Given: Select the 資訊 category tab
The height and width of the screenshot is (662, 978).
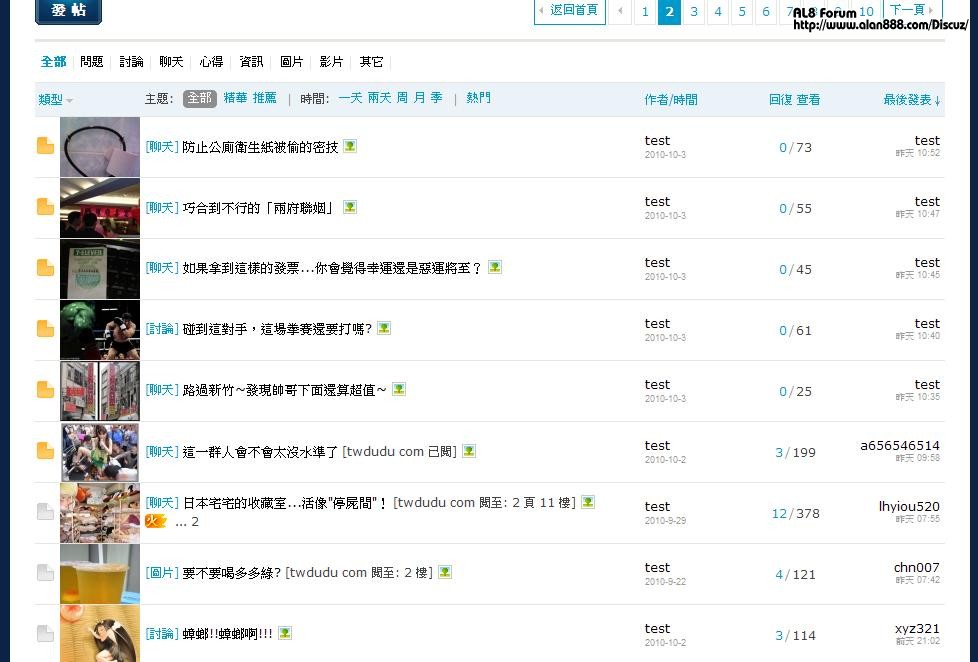Looking at the screenshot, I should coord(251,62).
